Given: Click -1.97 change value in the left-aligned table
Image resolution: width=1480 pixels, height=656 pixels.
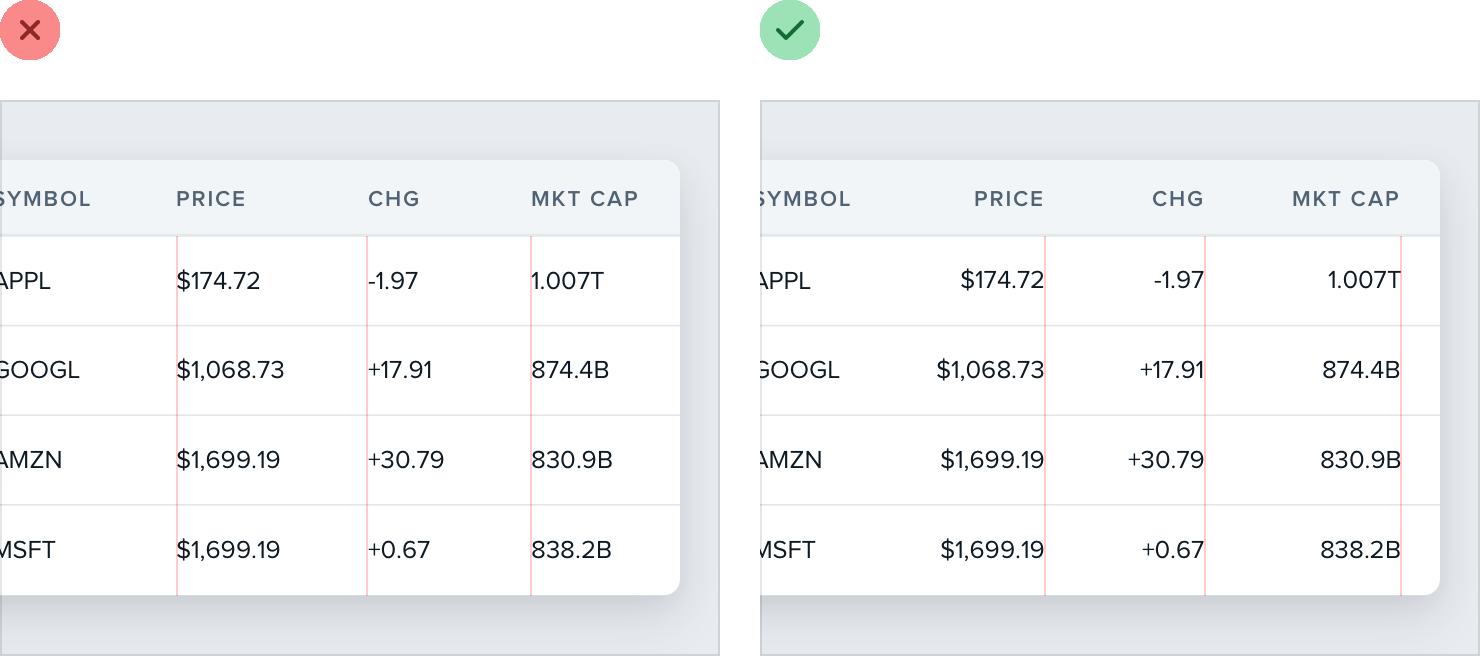Looking at the screenshot, I should click(393, 281).
